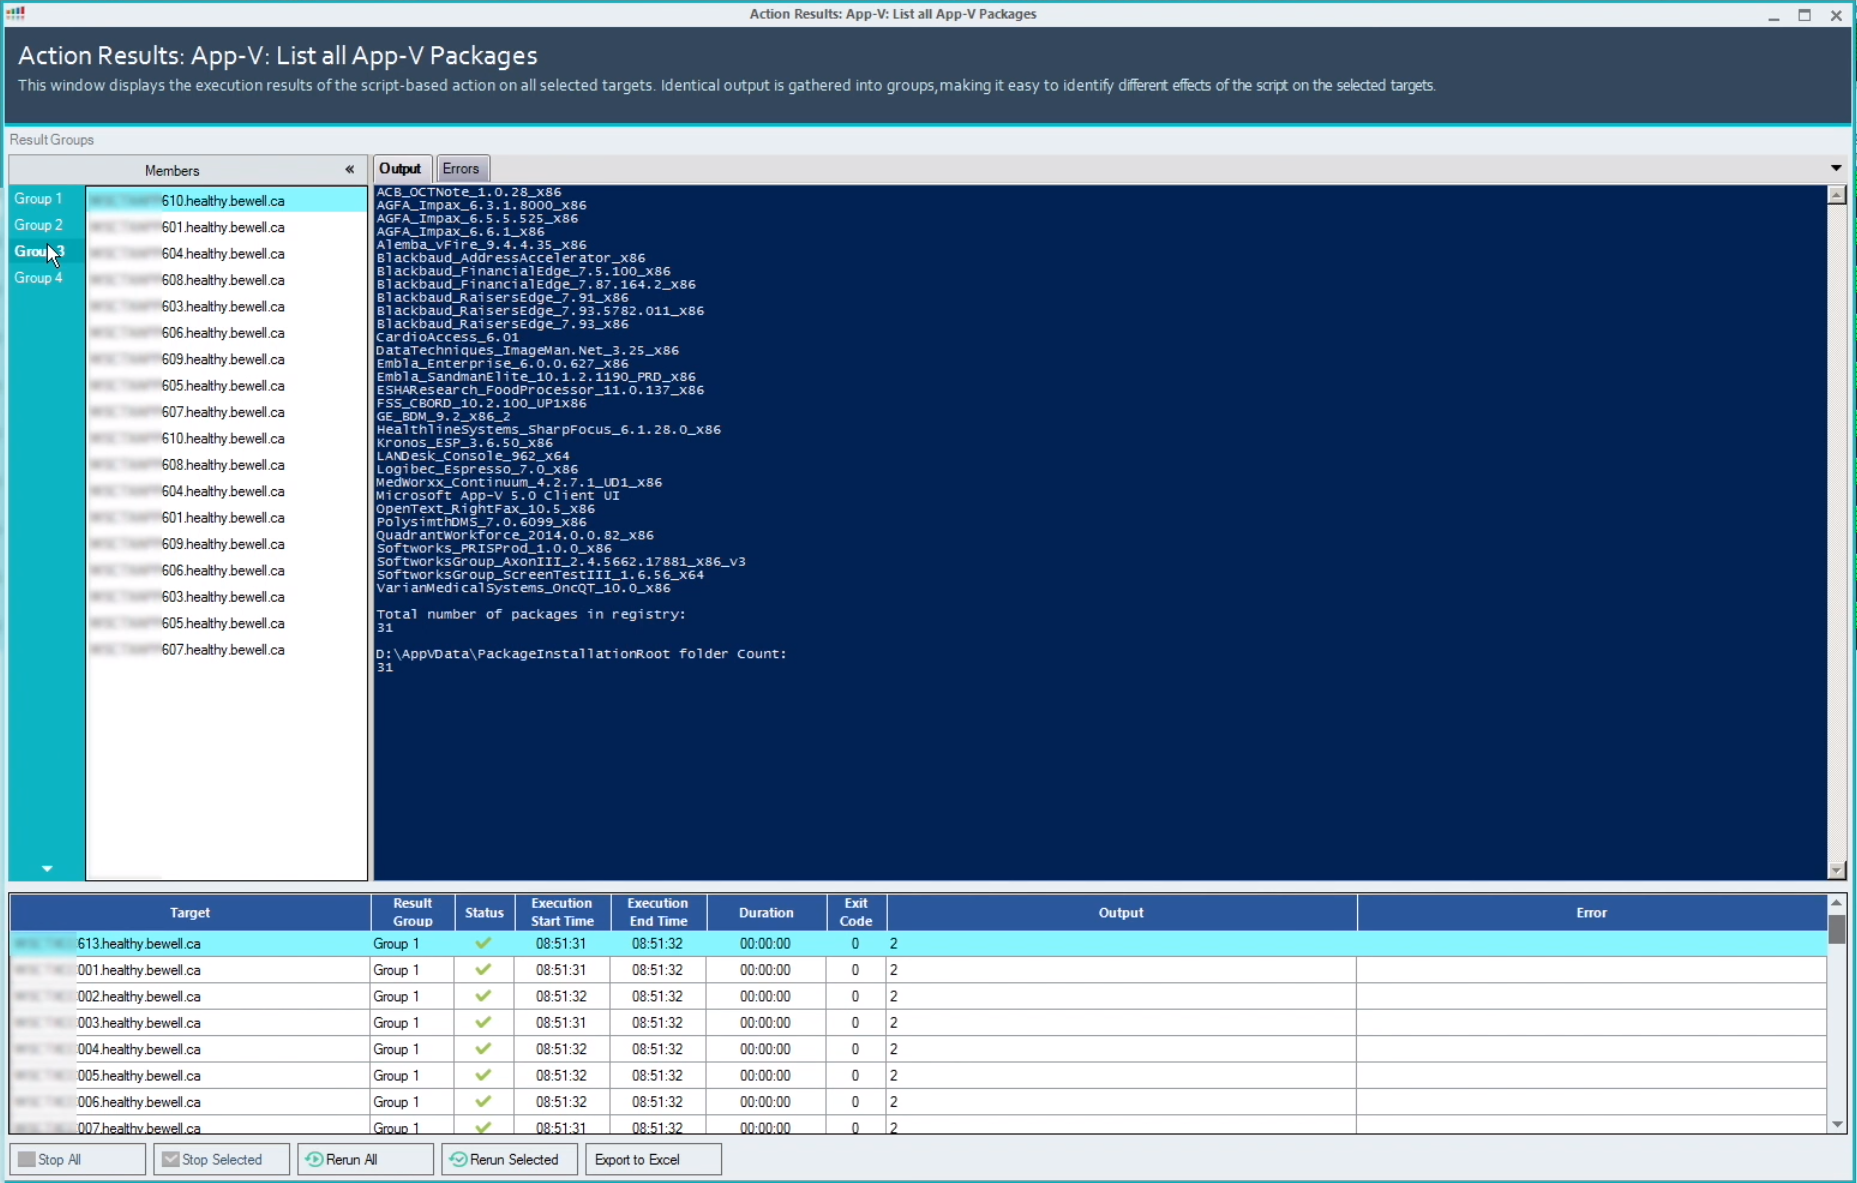Click green check status for 002.healthy.bewell.ca
This screenshot has width=1857, height=1183.
(x=483, y=996)
